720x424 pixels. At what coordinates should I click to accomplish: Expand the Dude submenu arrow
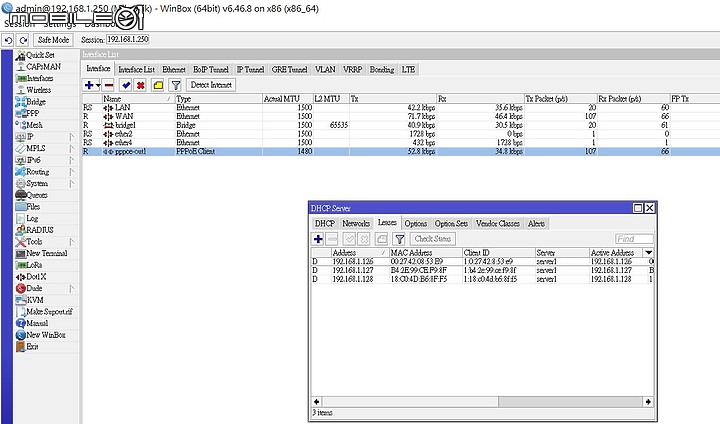click(x=72, y=288)
